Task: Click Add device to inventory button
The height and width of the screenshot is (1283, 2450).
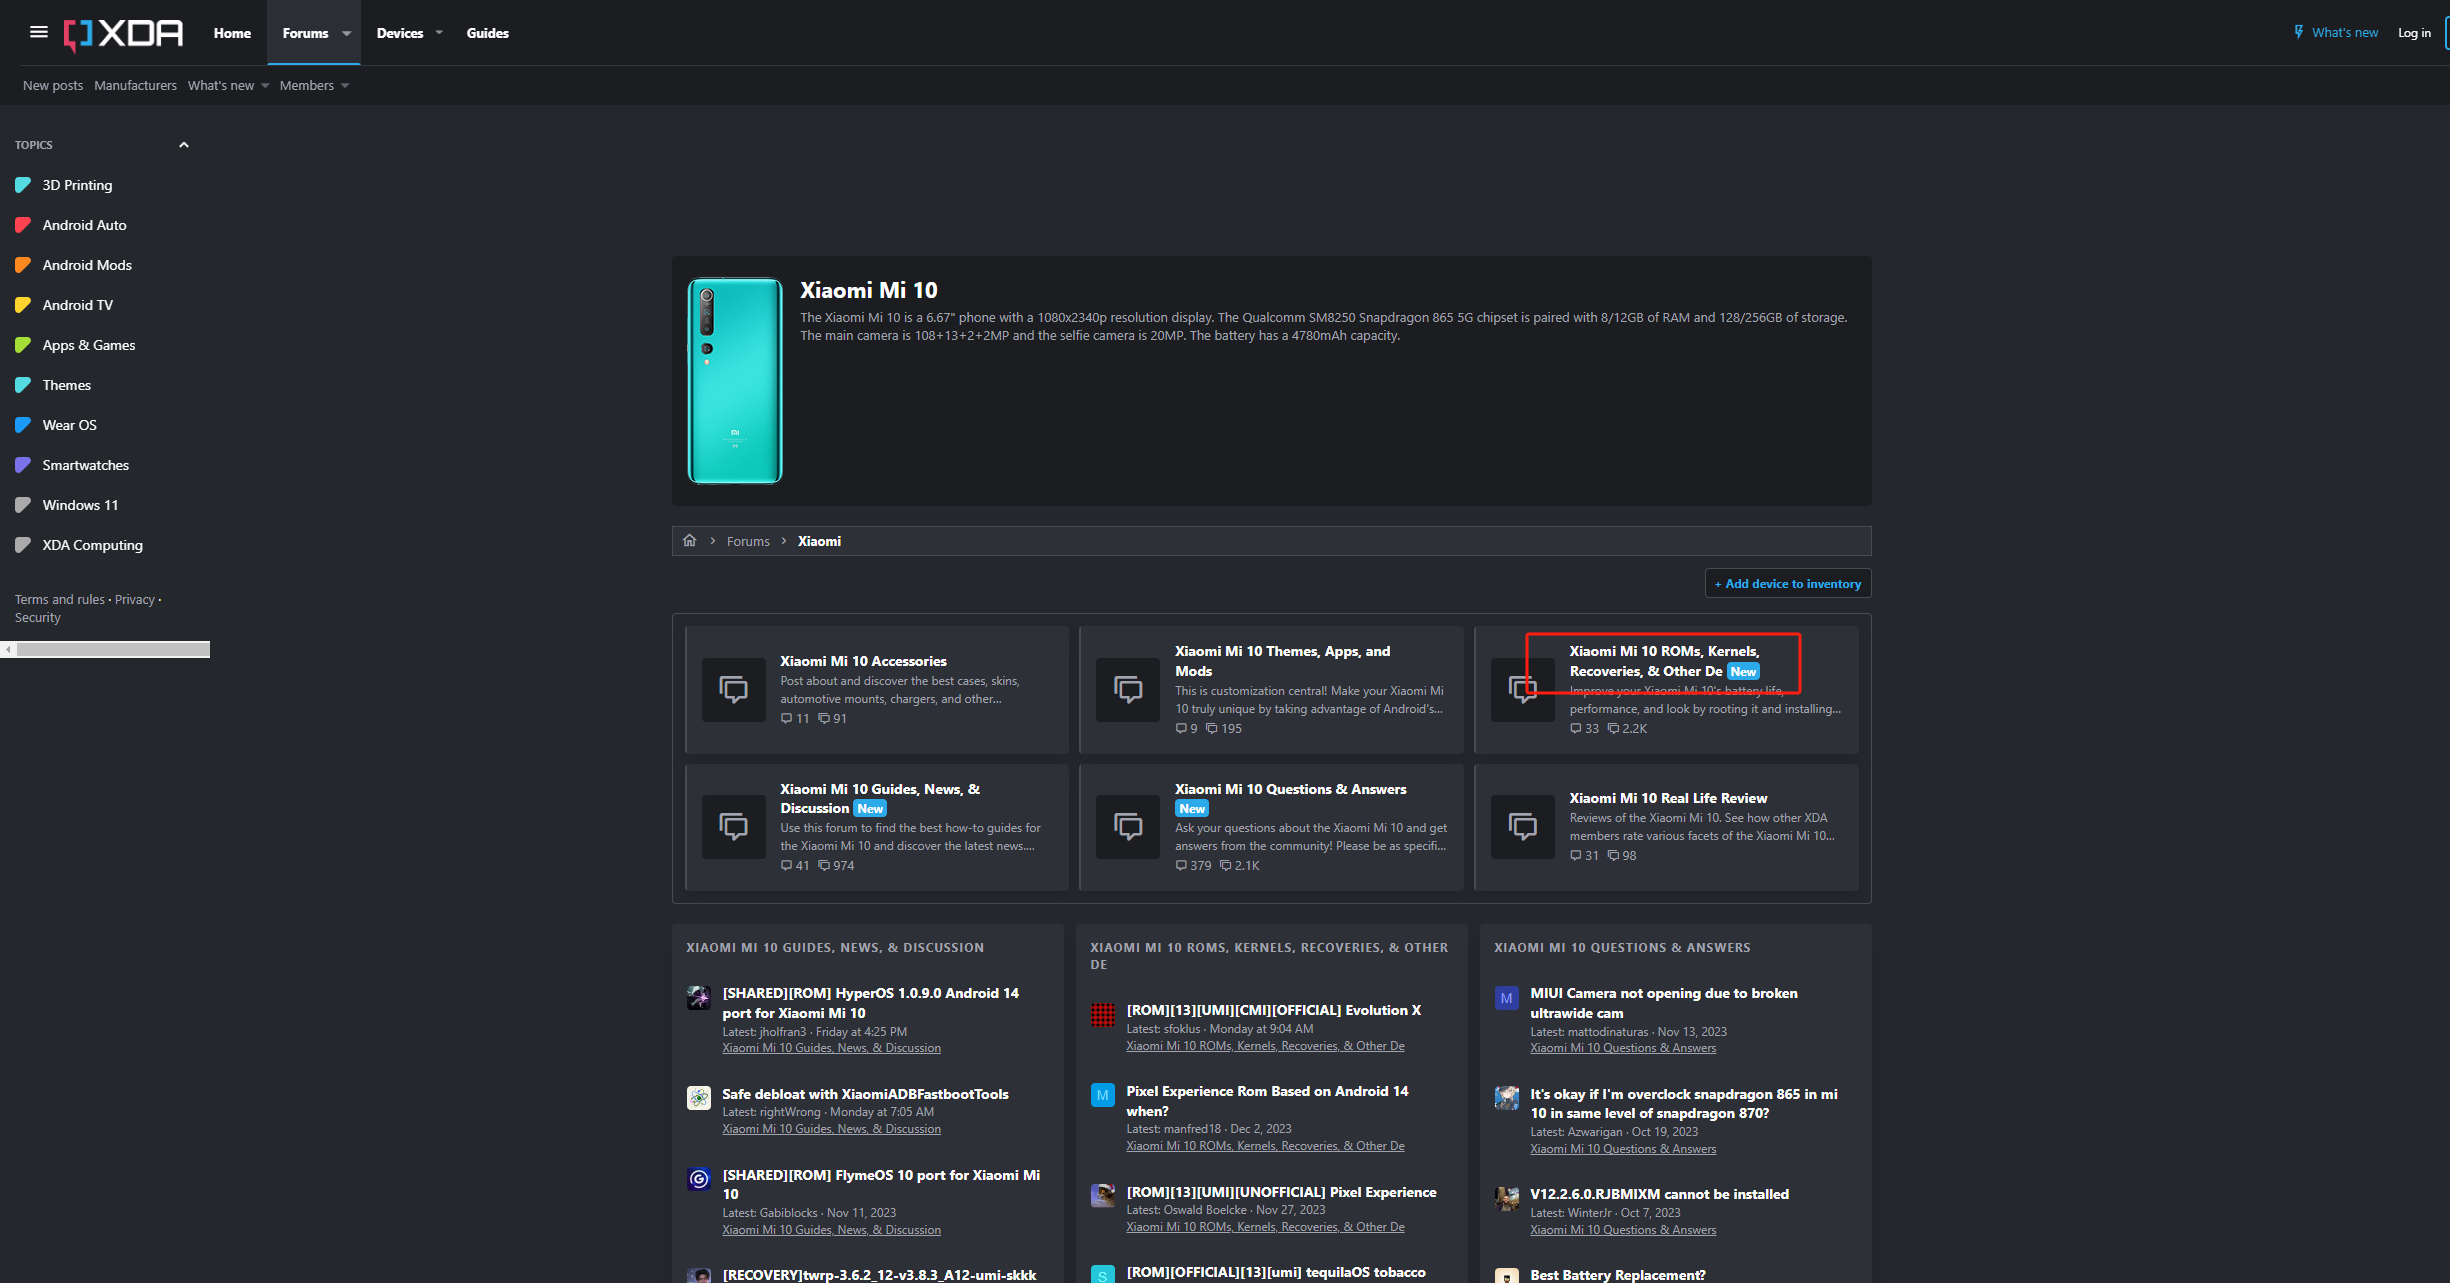Action: point(1788,583)
